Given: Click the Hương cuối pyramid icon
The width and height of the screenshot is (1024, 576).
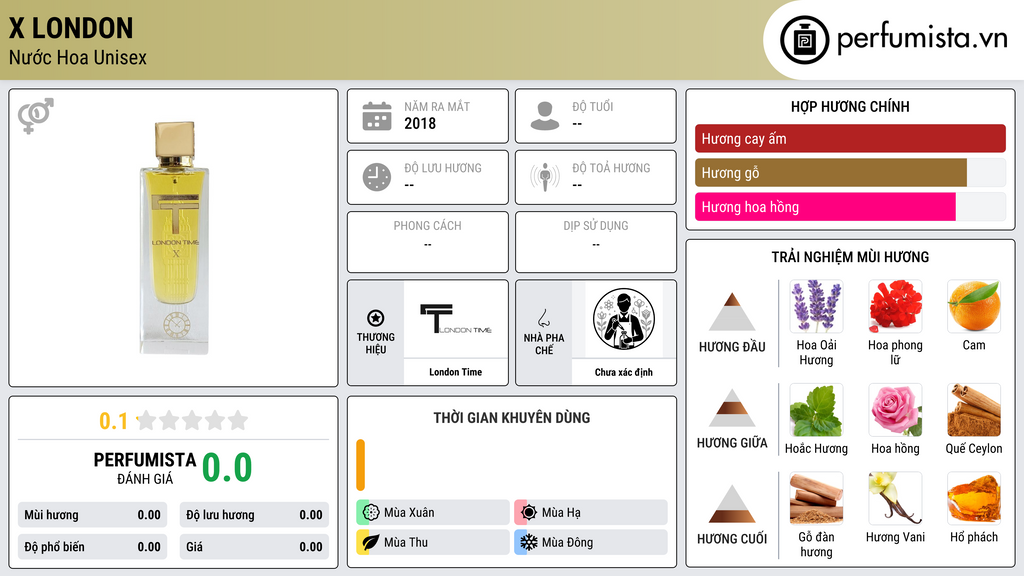Looking at the screenshot, I should point(731,504).
